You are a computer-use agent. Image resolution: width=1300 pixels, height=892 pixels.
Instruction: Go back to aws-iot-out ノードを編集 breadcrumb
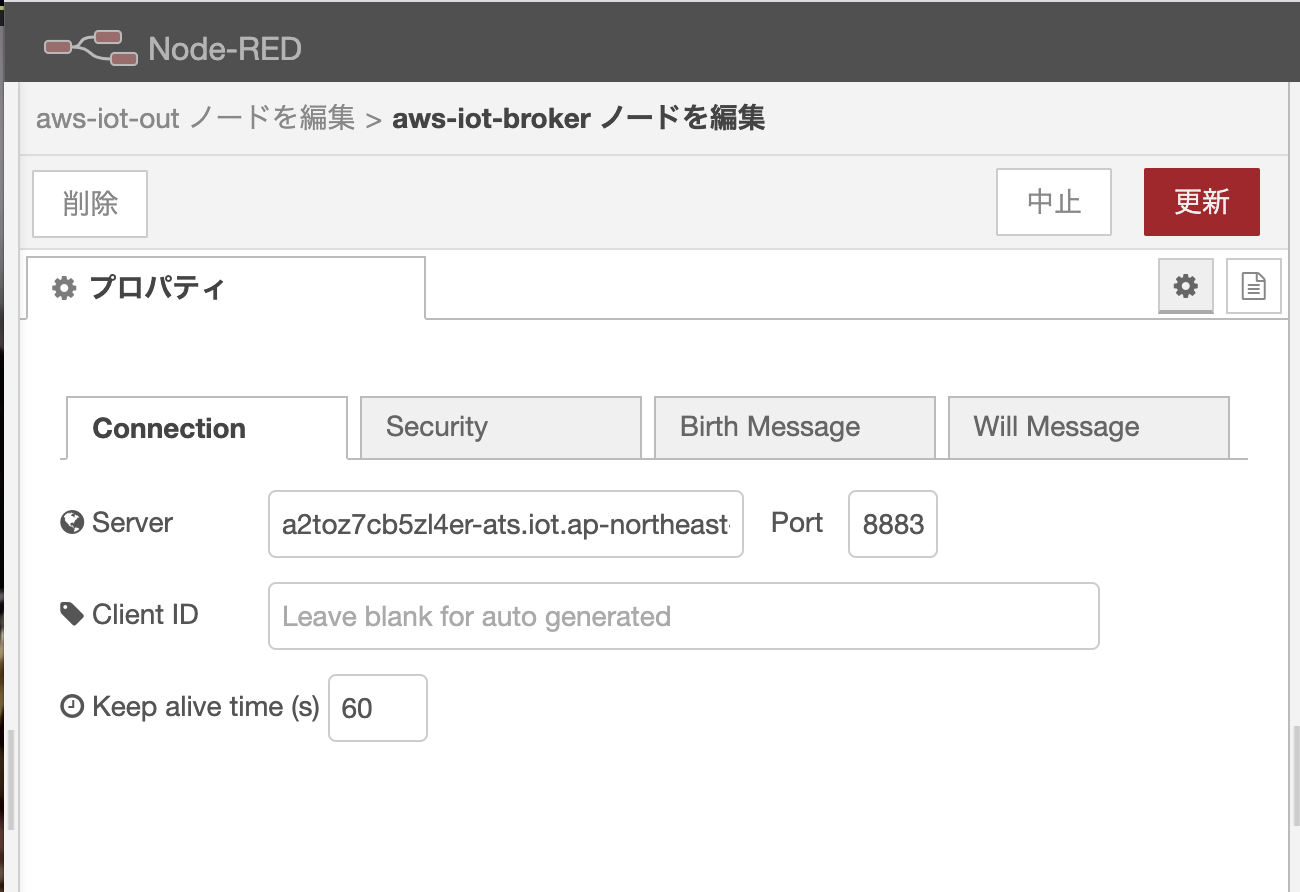tap(195, 119)
